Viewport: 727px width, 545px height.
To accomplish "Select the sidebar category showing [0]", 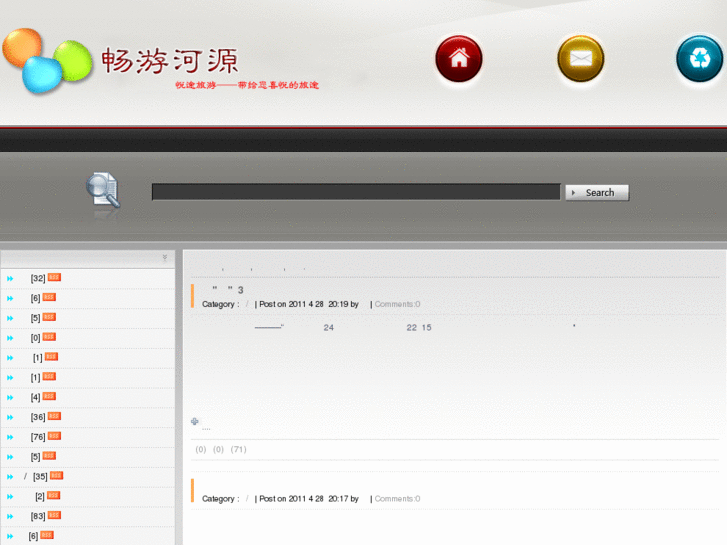I will (35, 338).
